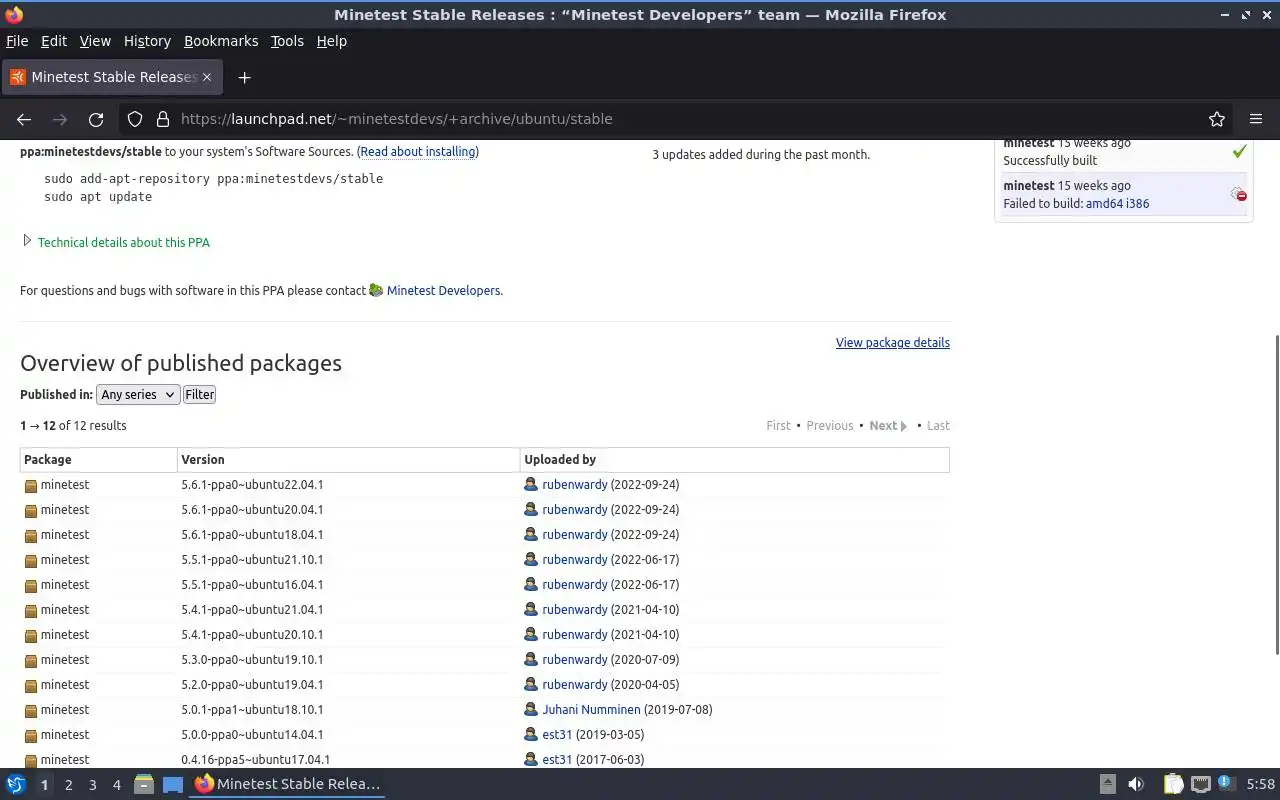This screenshot has width=1280, height=800.
Task: Click the taskbar clock showing 5:58
Action: coord(1260,785)
